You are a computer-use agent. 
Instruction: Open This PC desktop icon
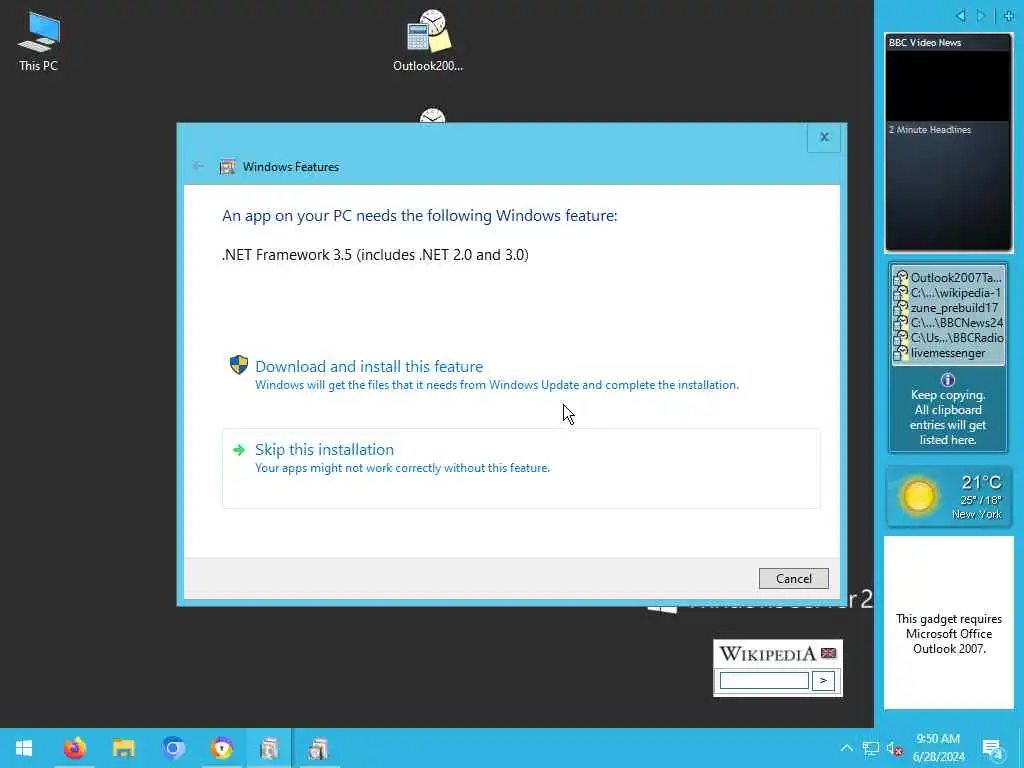39,40
